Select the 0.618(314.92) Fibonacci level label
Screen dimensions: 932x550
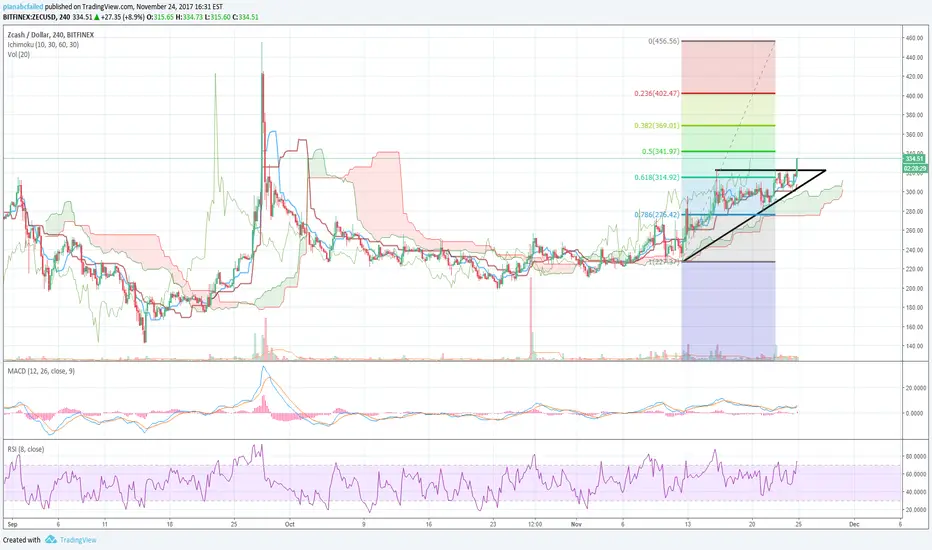click(657, 177)
